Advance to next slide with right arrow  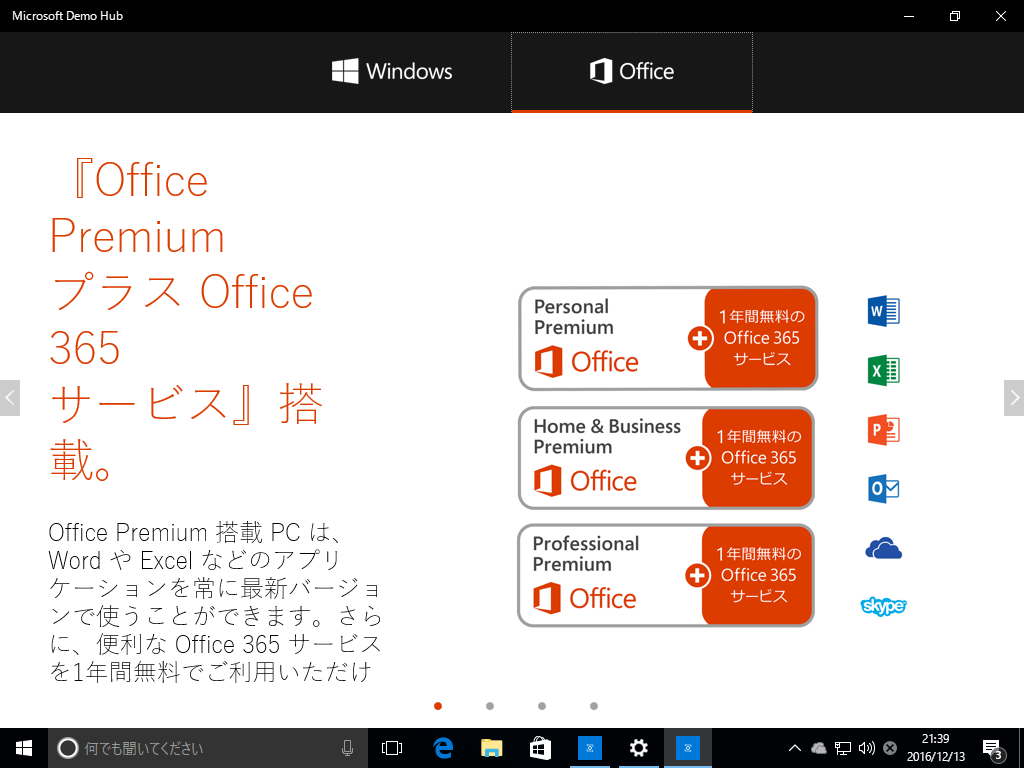tap(1014, 398)
